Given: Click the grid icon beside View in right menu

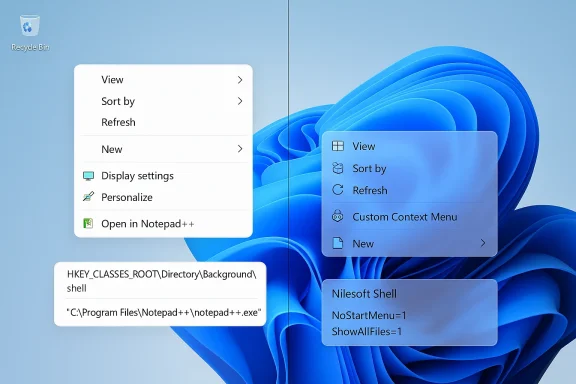Looking at the screenshot, I should (x=338, y=146).
